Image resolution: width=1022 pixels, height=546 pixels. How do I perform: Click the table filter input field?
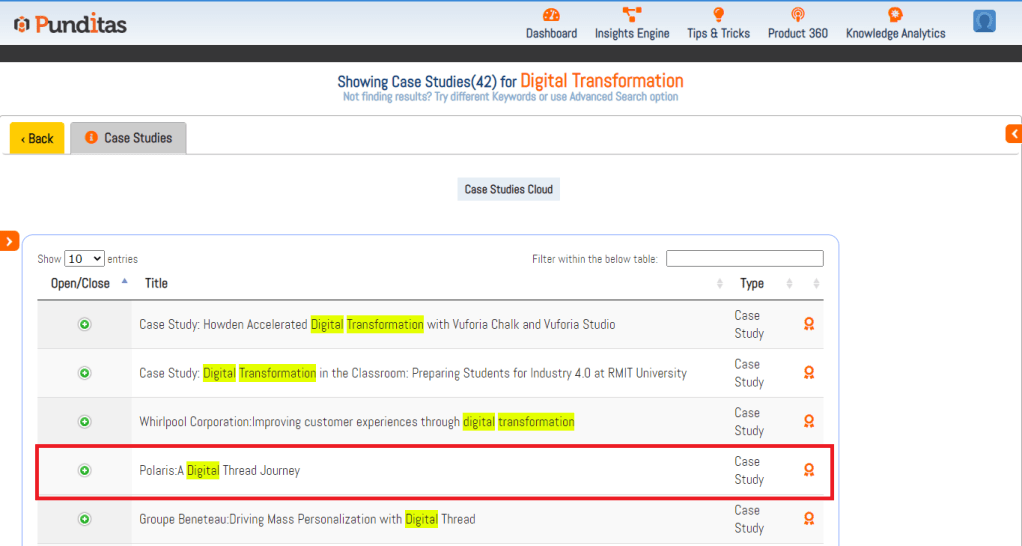[744, 259]
